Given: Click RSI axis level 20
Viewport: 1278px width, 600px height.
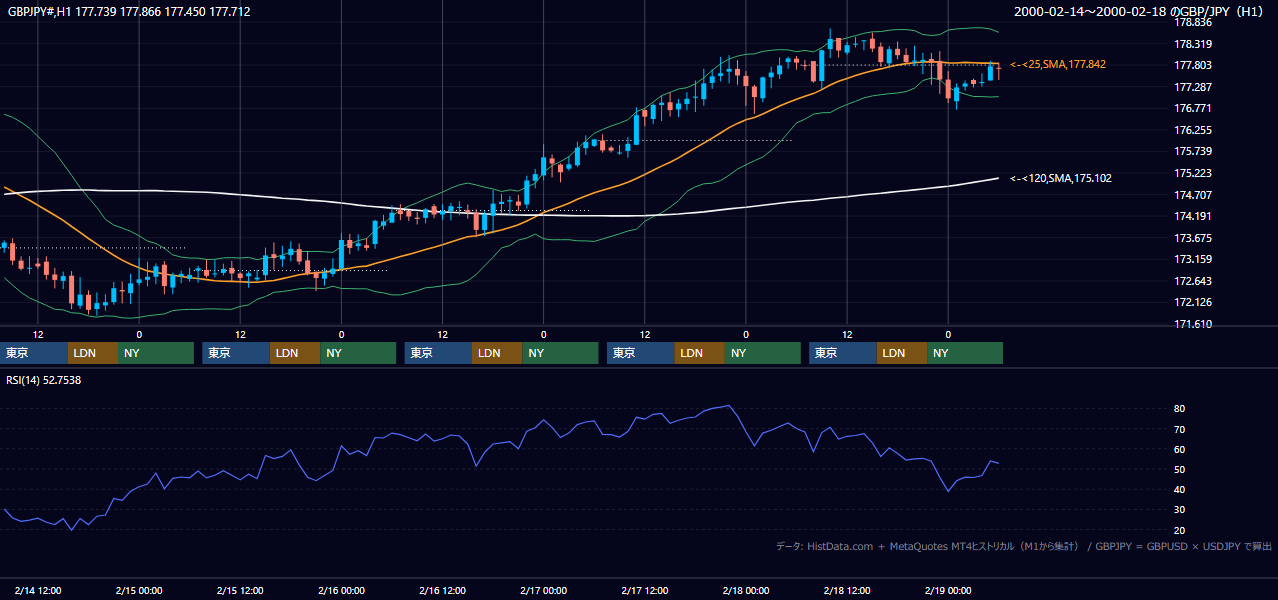Looking at the screenshot, I should 1180,530.
